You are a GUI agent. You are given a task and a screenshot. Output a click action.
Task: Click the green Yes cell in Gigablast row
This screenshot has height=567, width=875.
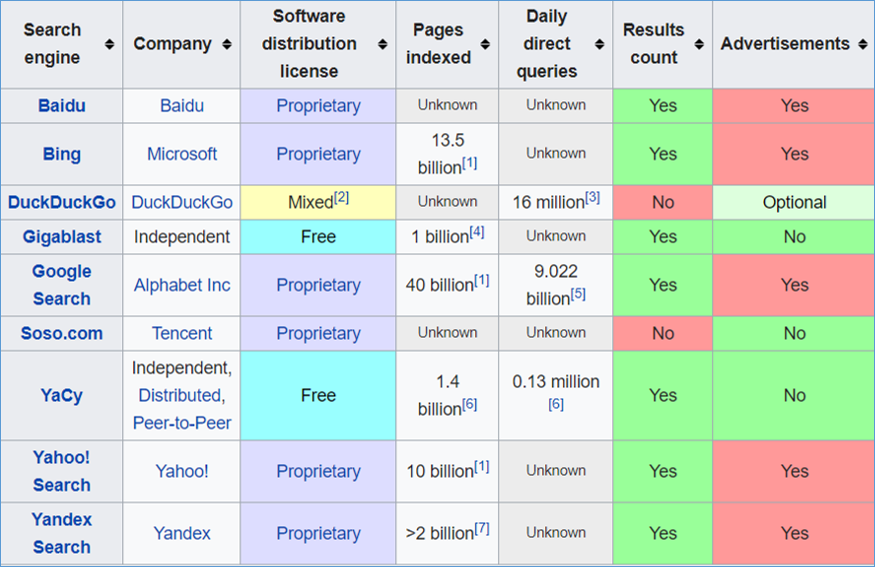tap(662, 237)
